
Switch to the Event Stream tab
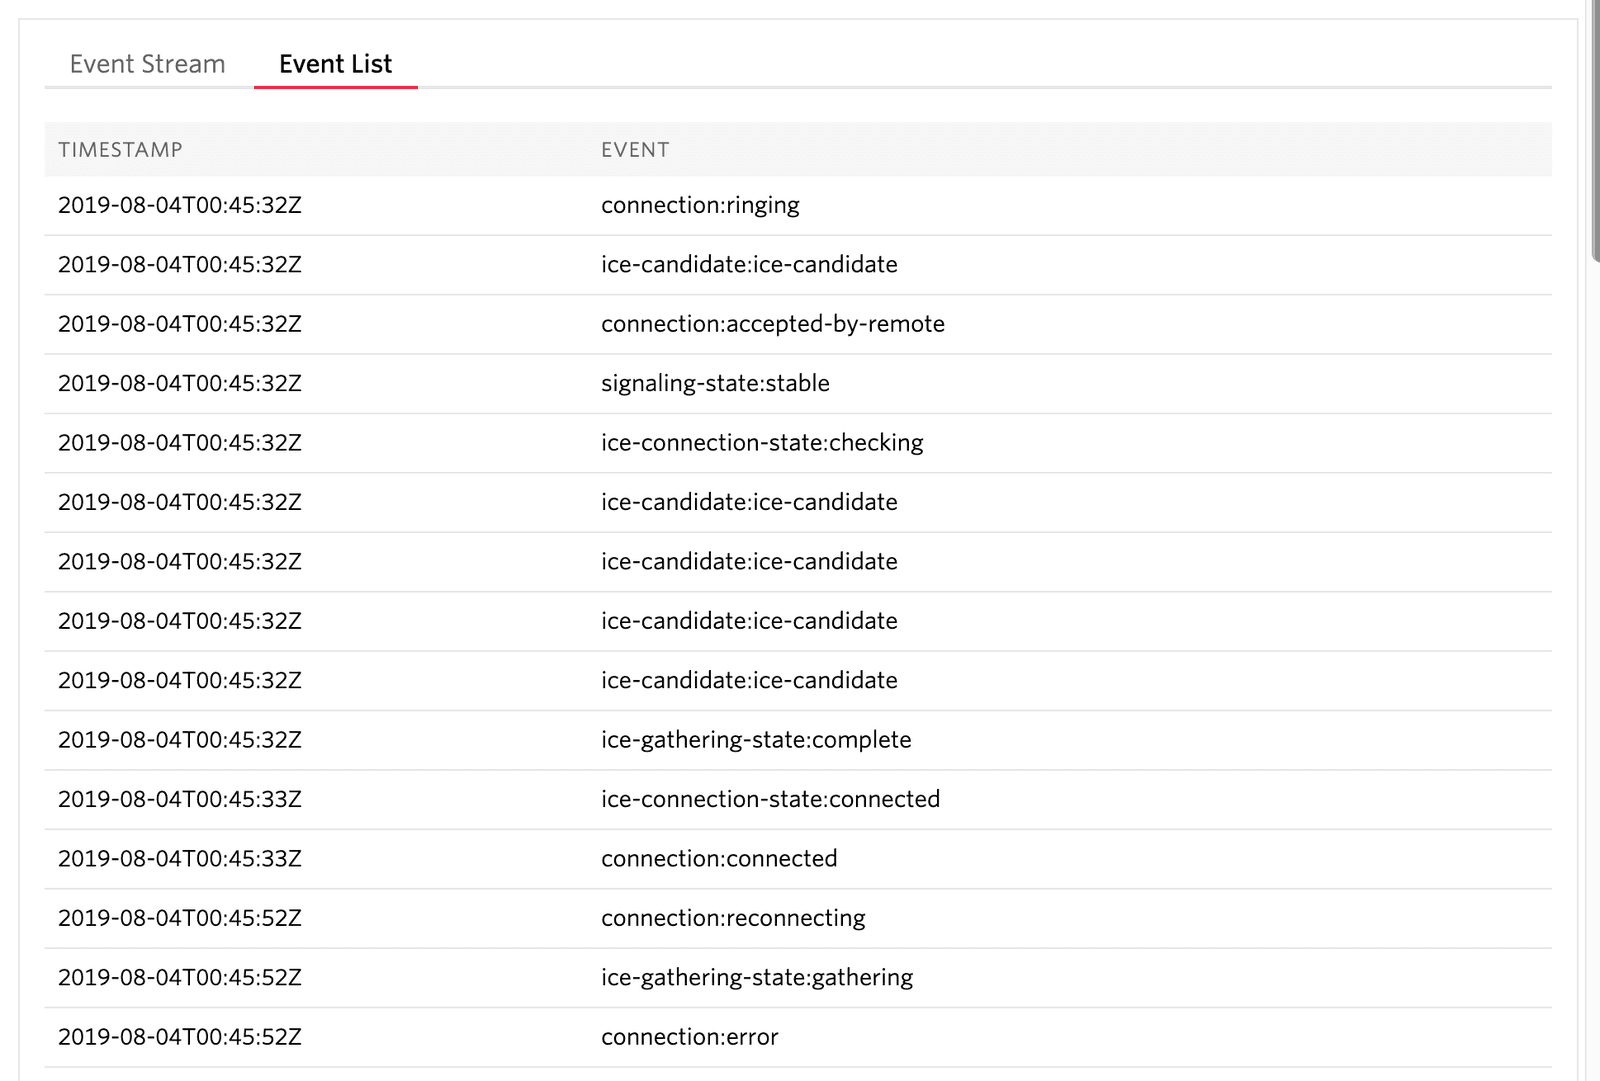pyautogui.click(x=147, y=63)
